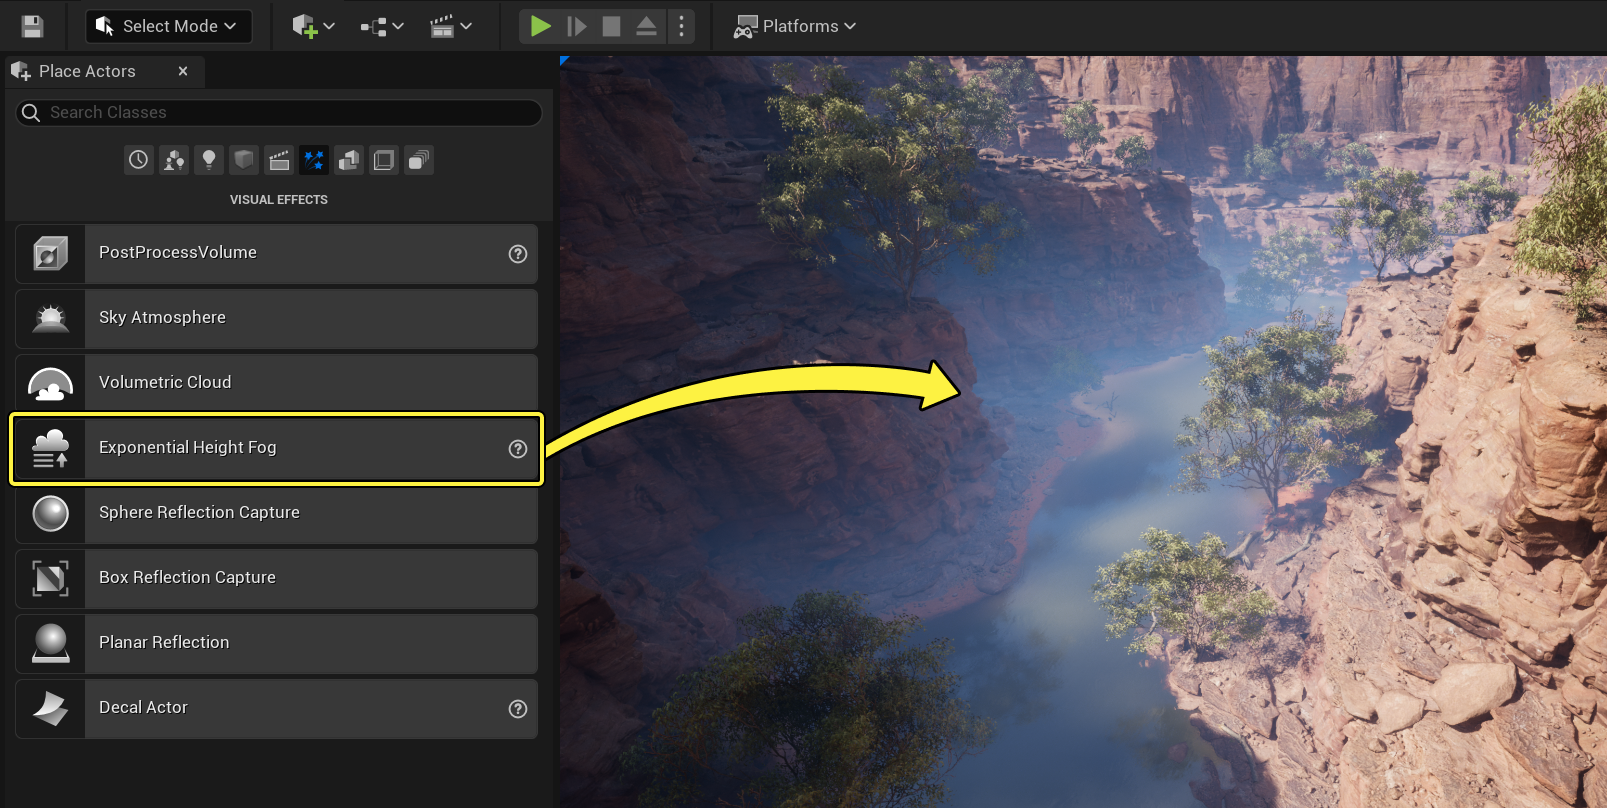The width and height of the screenshot is (1607, 808).
Task: Save the current level with the floppy icon
Action: pyautogui.click(x=32, y=26)
